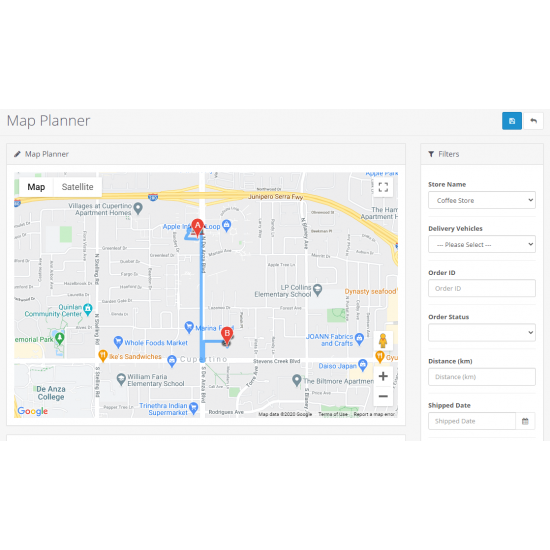Click route marker B

227,335
